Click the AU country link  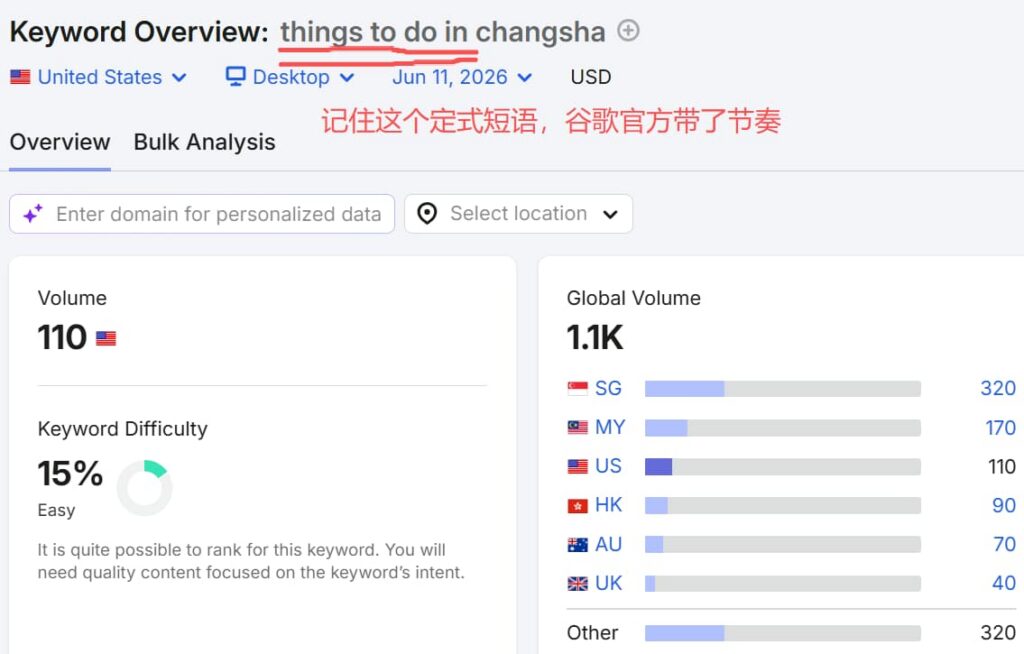point(608,544)
